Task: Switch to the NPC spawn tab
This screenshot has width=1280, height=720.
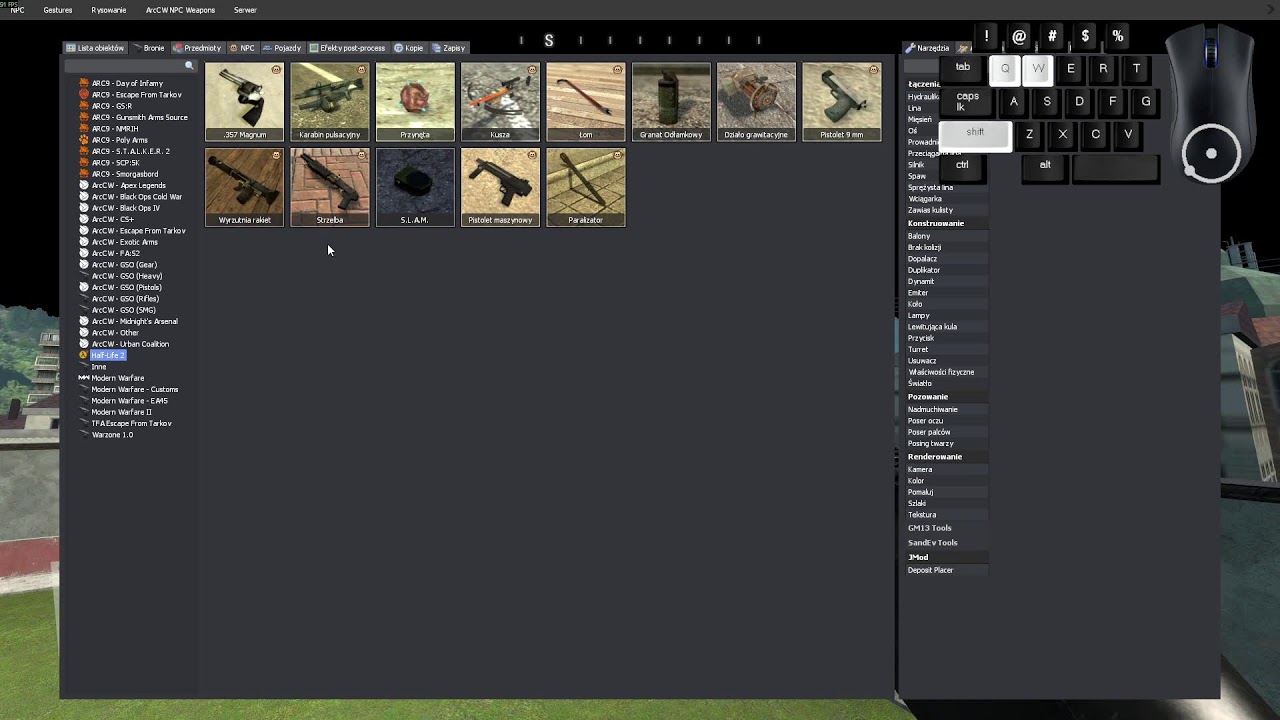Action: click(242, 48)
